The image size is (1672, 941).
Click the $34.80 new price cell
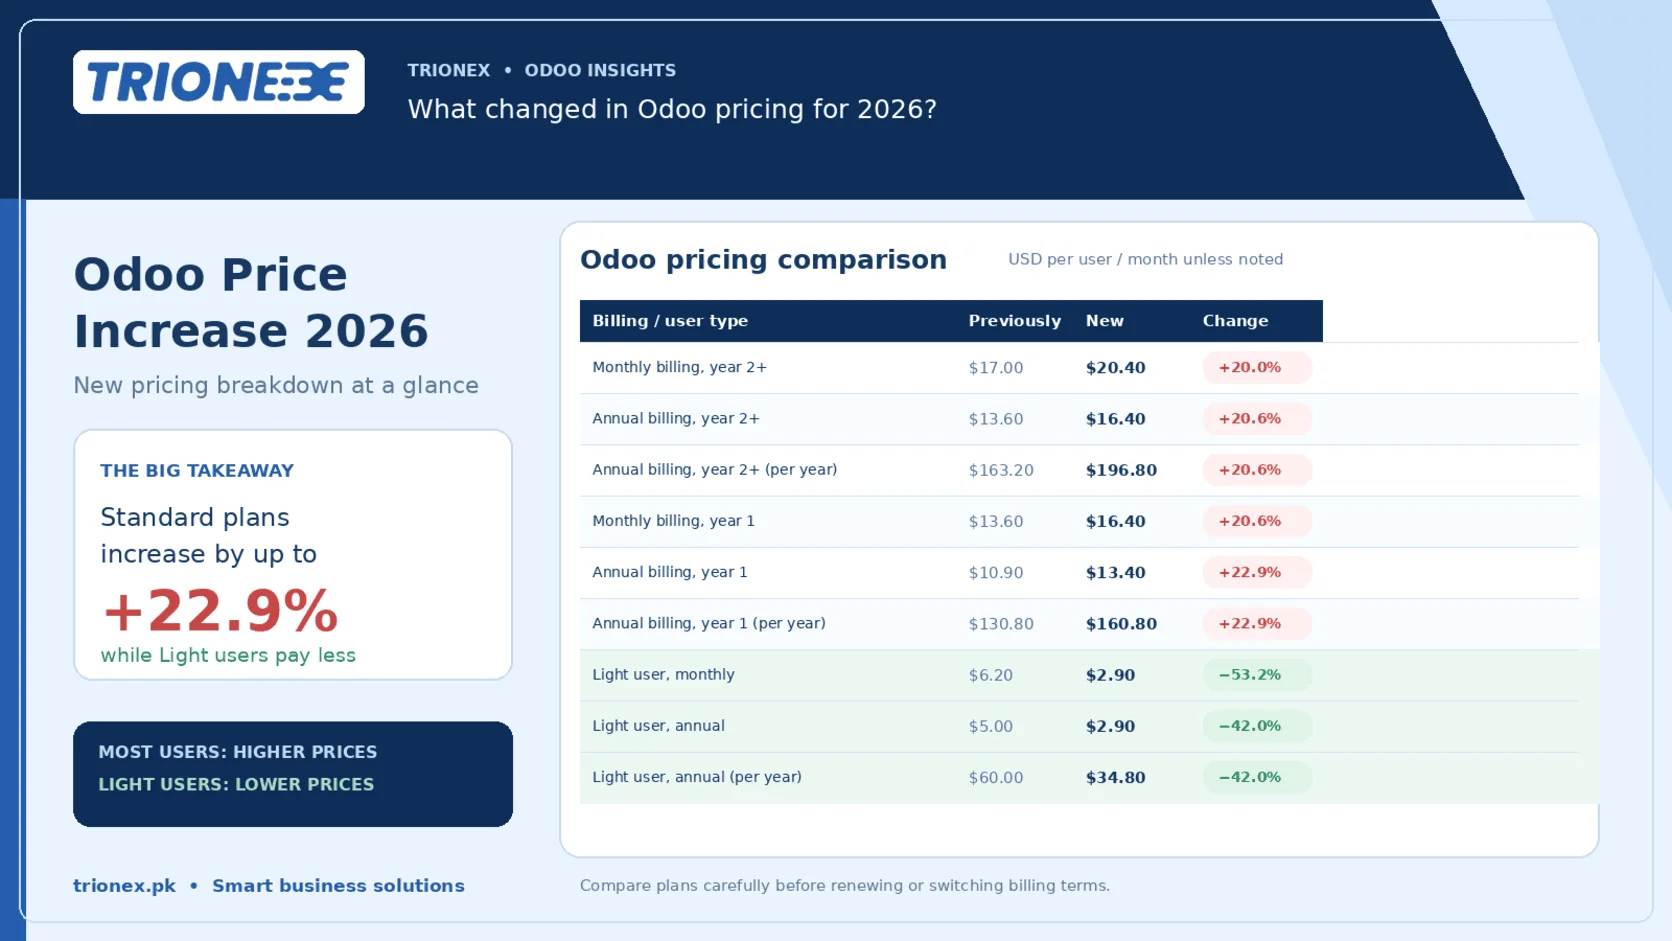coord(1115,778)
